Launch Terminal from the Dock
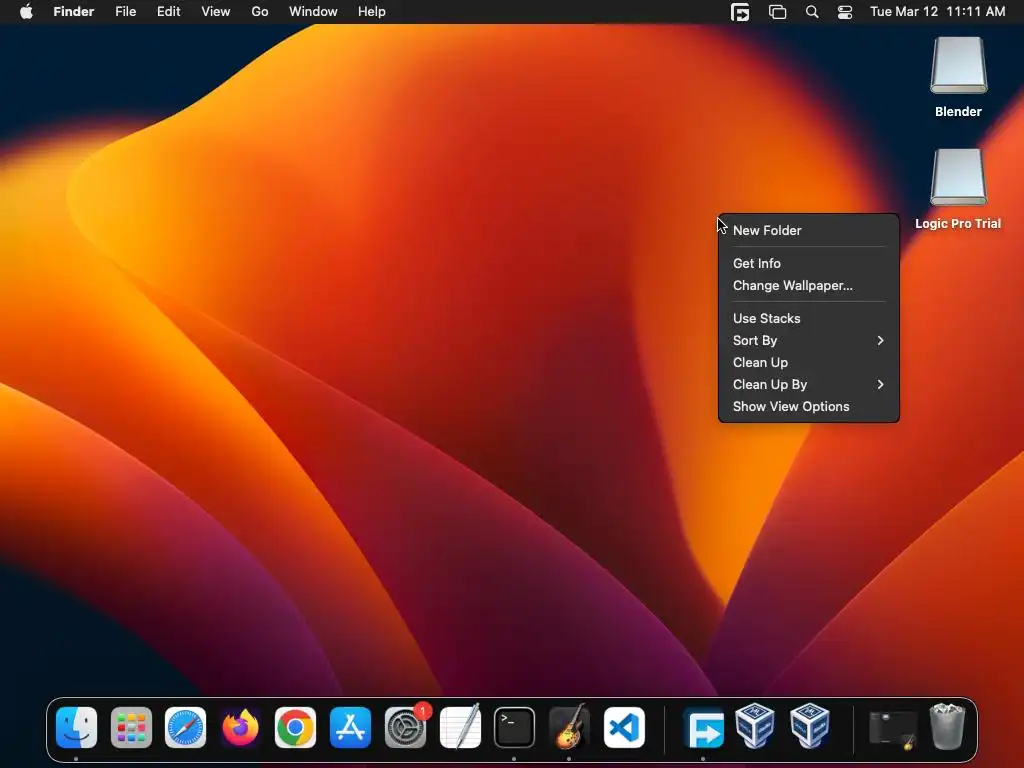The image size is (1024, 768). click(515, 727)
